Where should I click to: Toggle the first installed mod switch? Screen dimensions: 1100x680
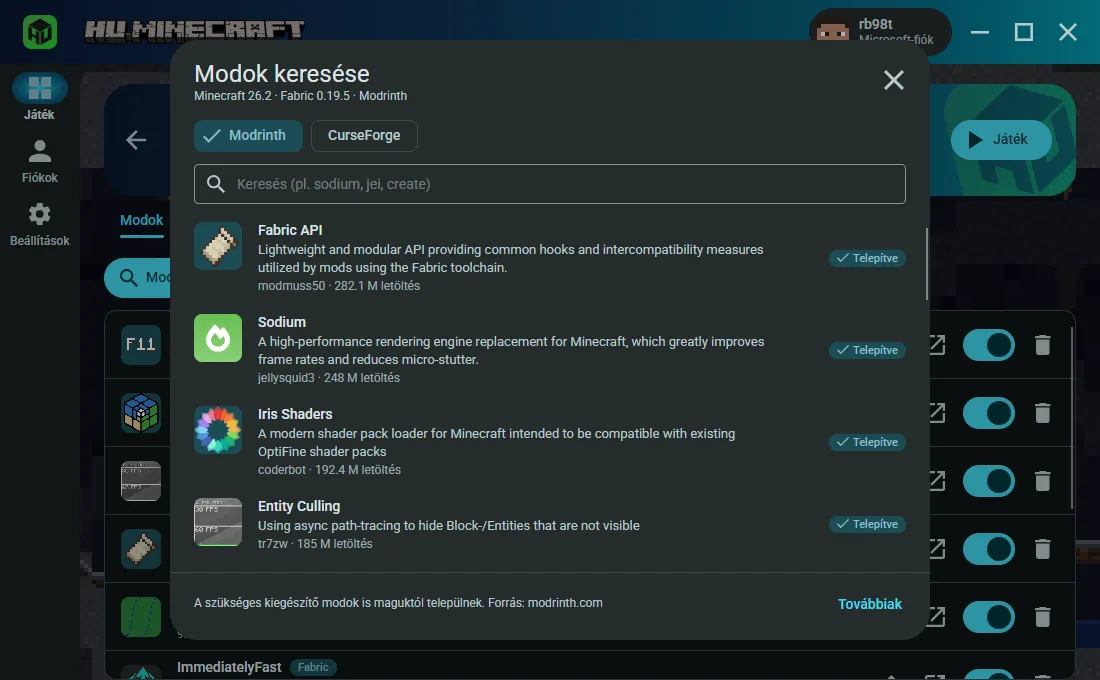point(988,345)
